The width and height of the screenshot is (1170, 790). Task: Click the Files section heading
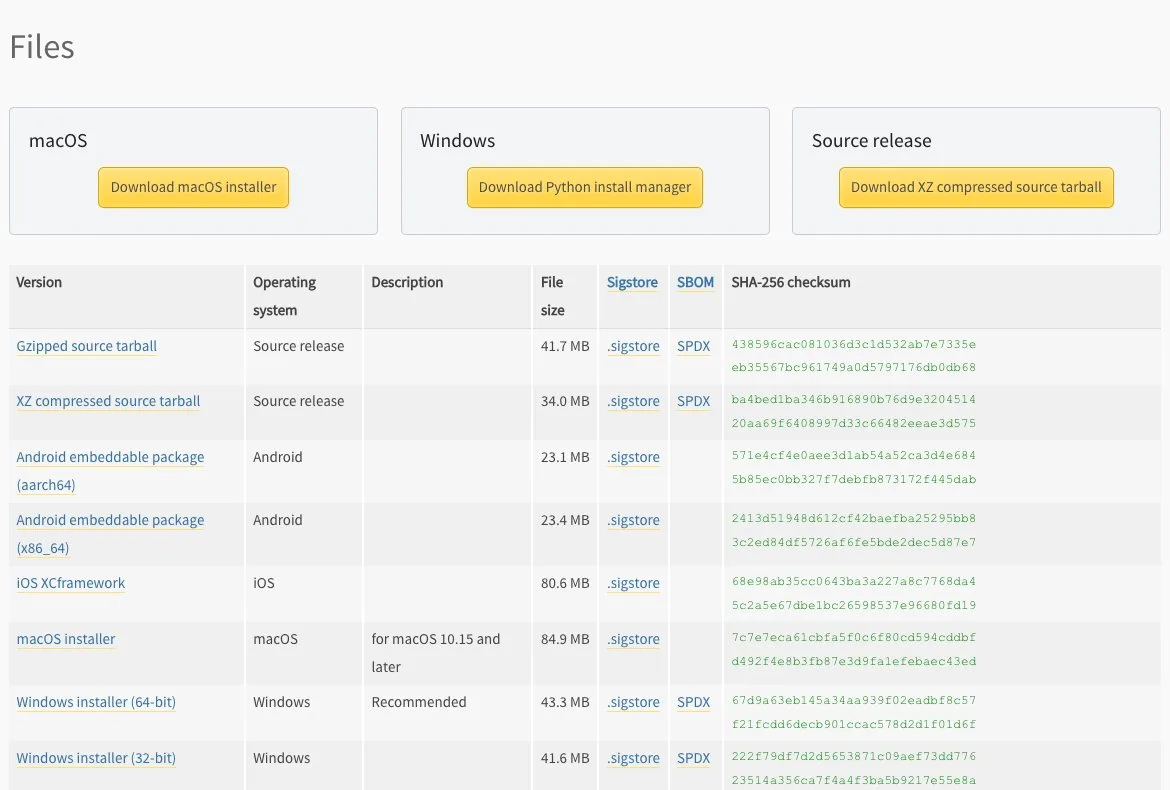tap(42, 47)
